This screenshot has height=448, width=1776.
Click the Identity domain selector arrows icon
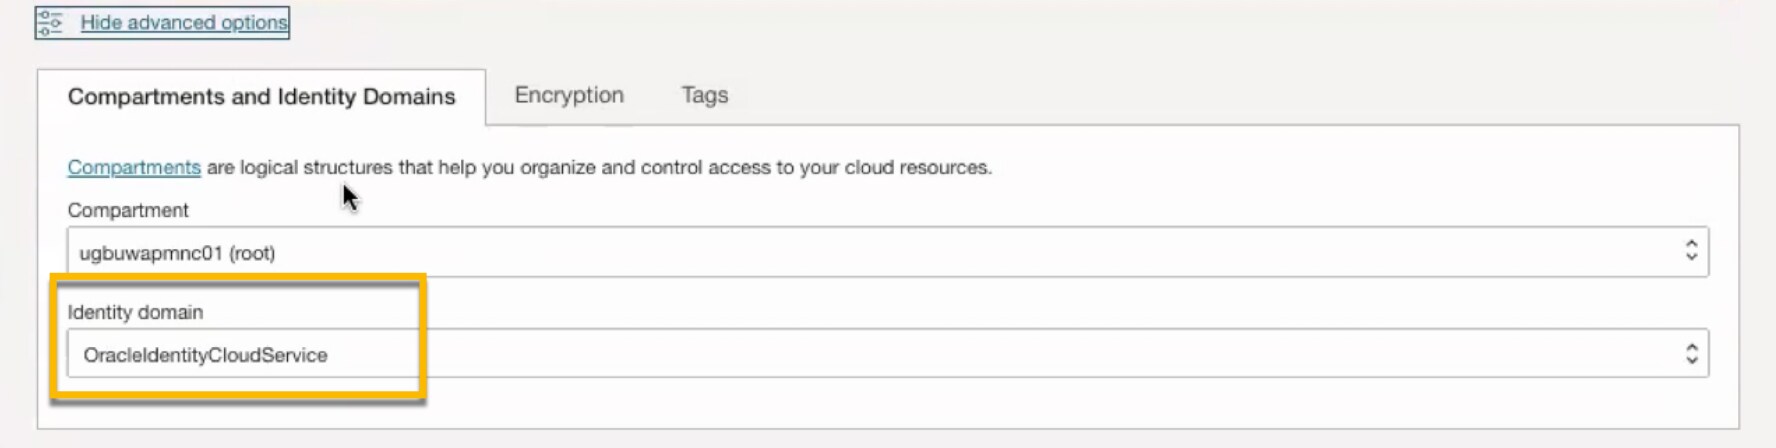tap(1691, 353)
